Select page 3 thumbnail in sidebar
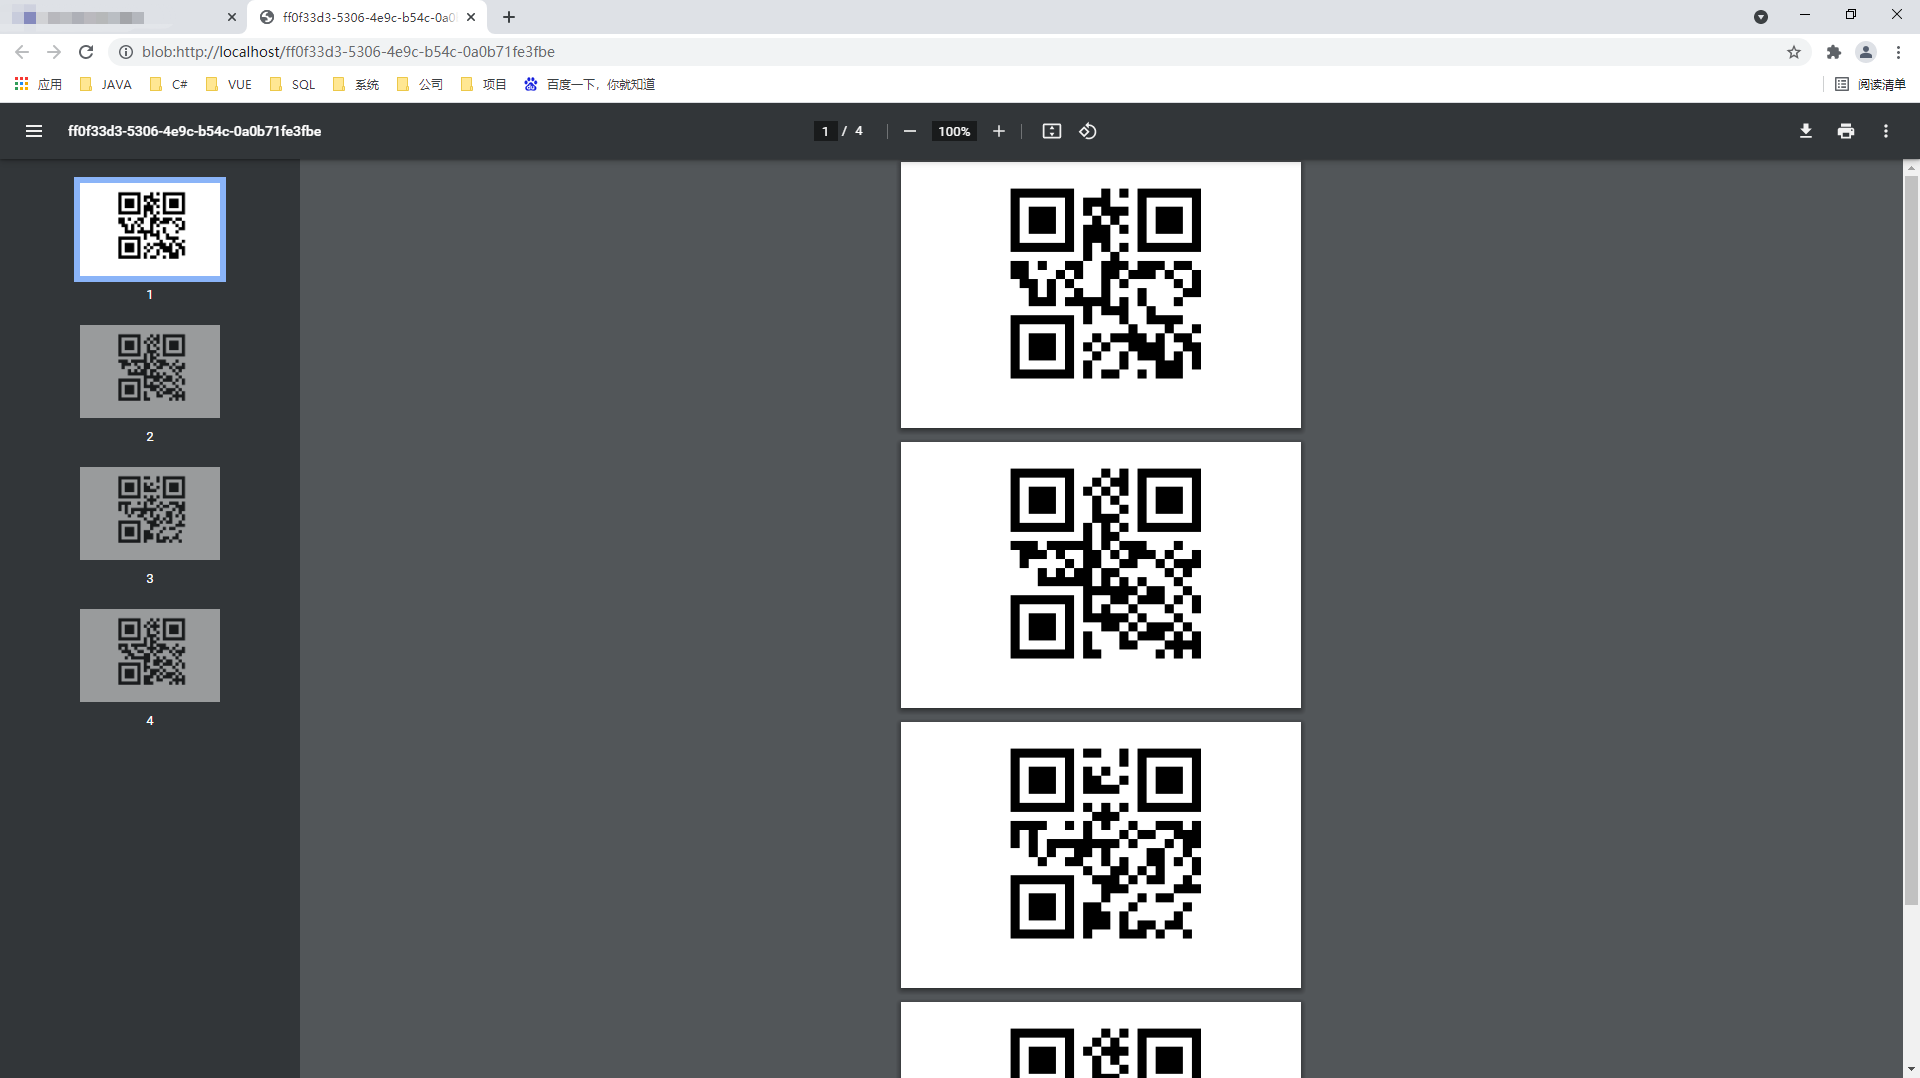 coord(149,513)
